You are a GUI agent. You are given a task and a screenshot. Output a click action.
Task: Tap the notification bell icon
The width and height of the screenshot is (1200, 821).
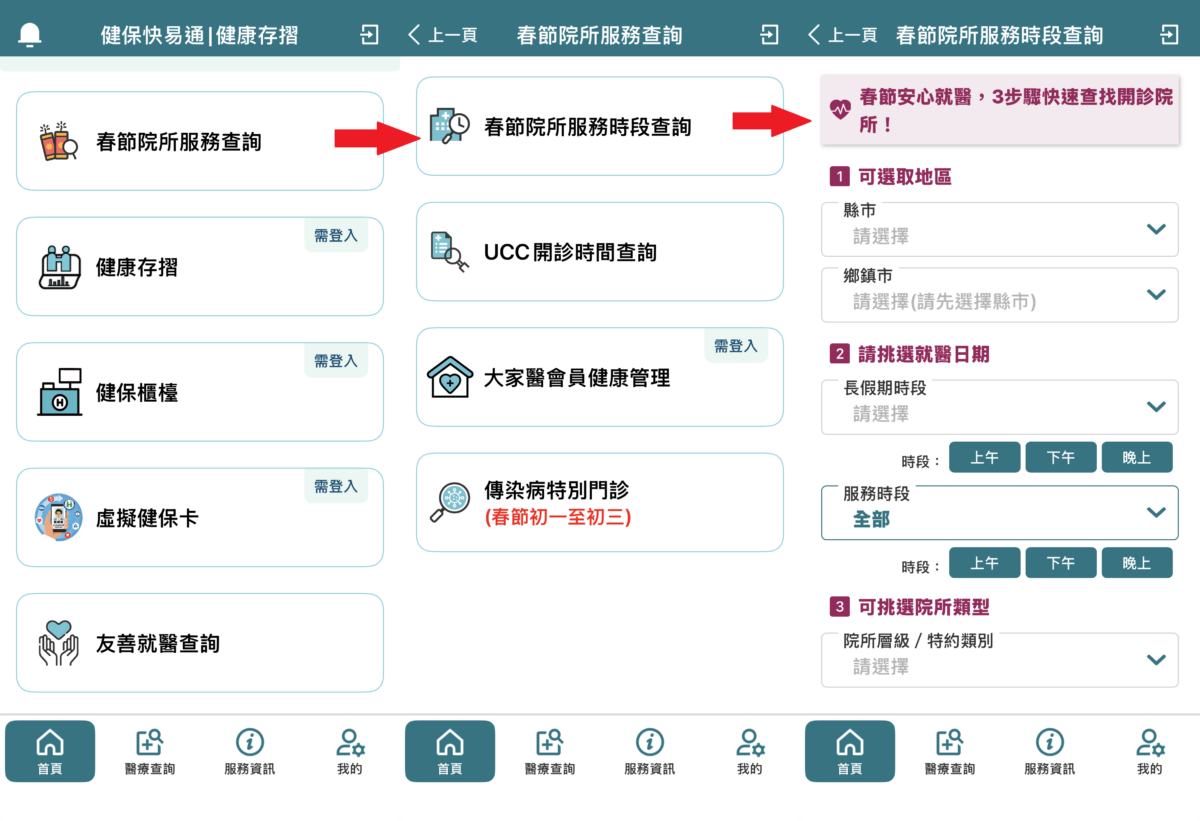pos(30,35)
